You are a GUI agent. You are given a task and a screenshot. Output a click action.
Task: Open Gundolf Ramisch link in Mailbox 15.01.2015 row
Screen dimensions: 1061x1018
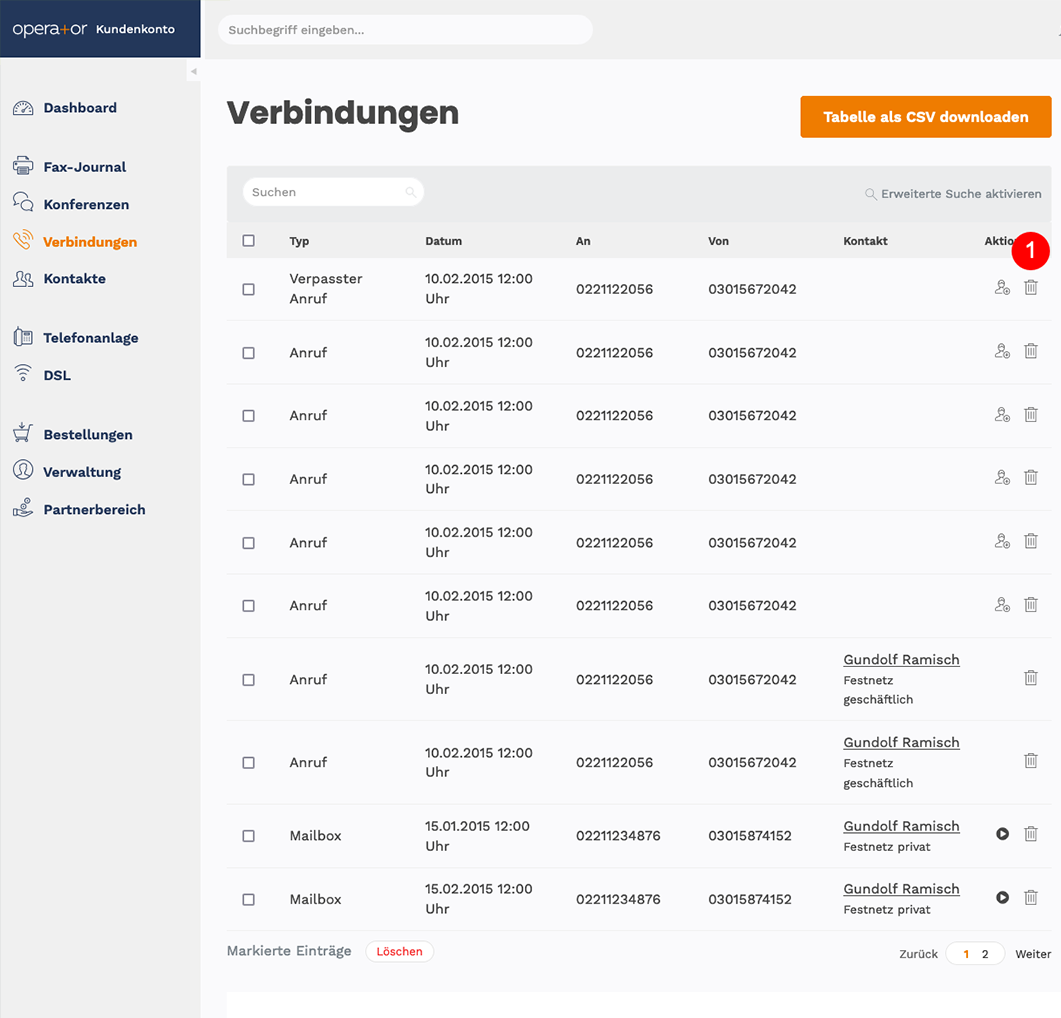click(901, 826)
